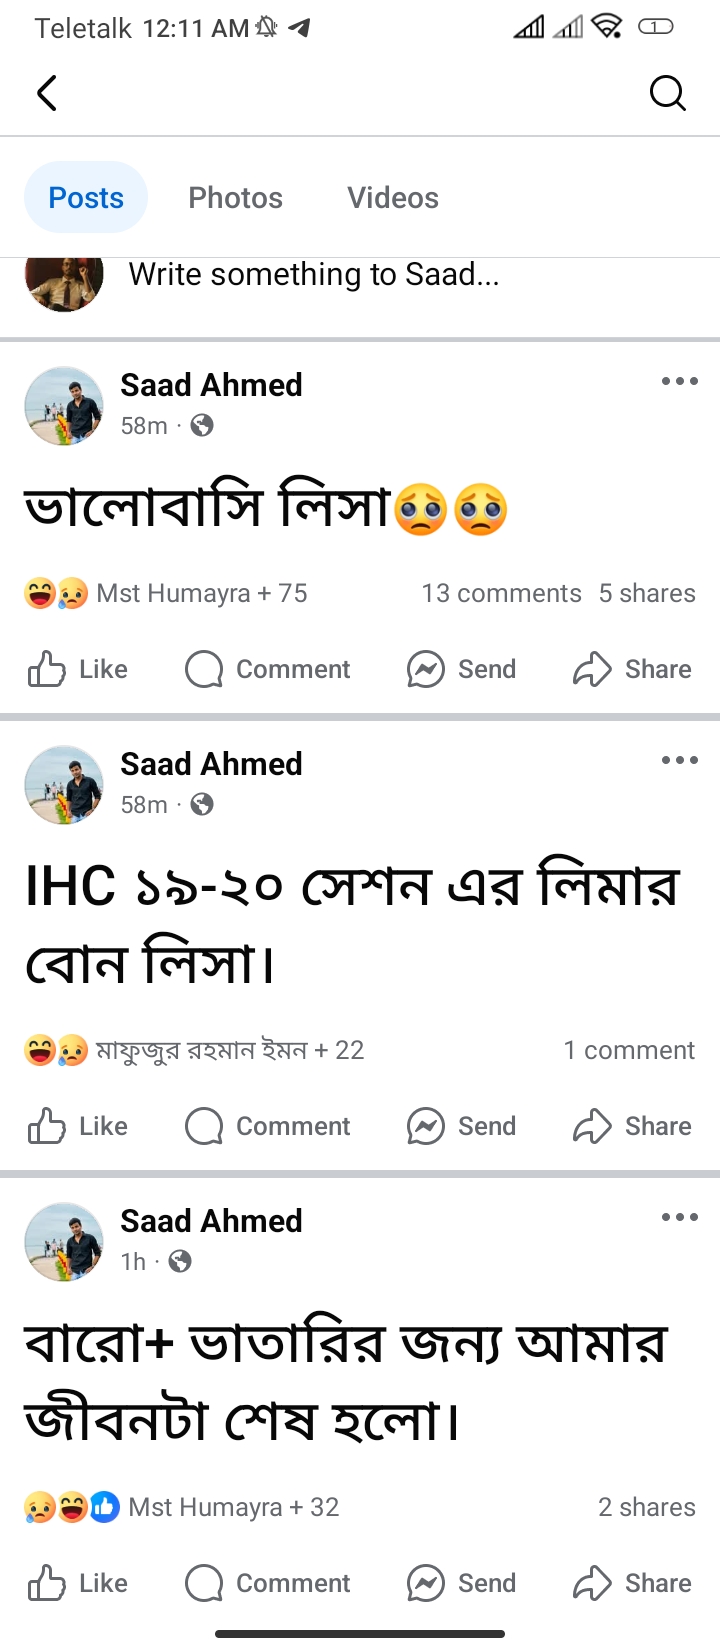
Task: Share the IHC ১৯-২০ post
Action: pos(632,1126)
